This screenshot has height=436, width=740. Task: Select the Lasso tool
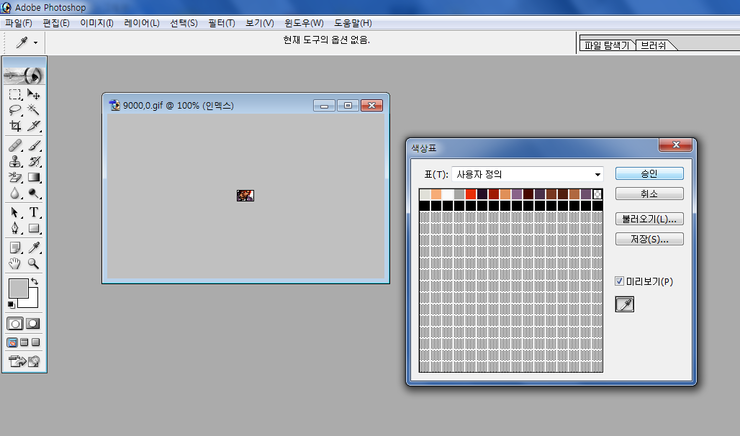pos(15,110)
